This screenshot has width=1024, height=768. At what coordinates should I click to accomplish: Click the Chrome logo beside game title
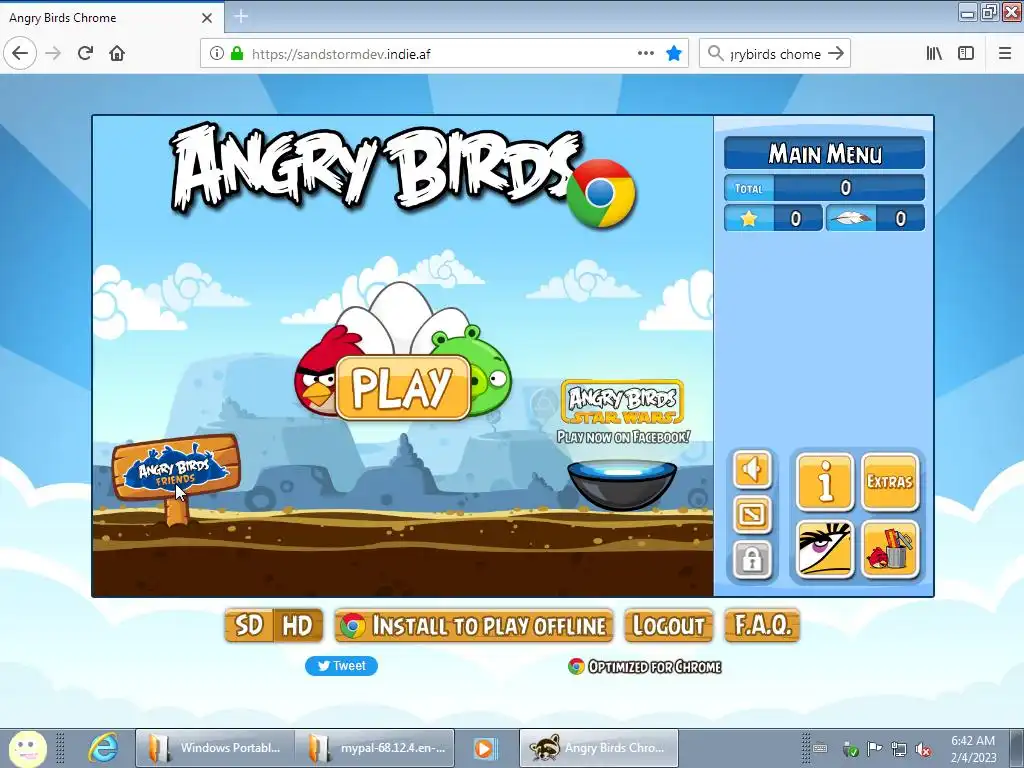tap(601, 193)
